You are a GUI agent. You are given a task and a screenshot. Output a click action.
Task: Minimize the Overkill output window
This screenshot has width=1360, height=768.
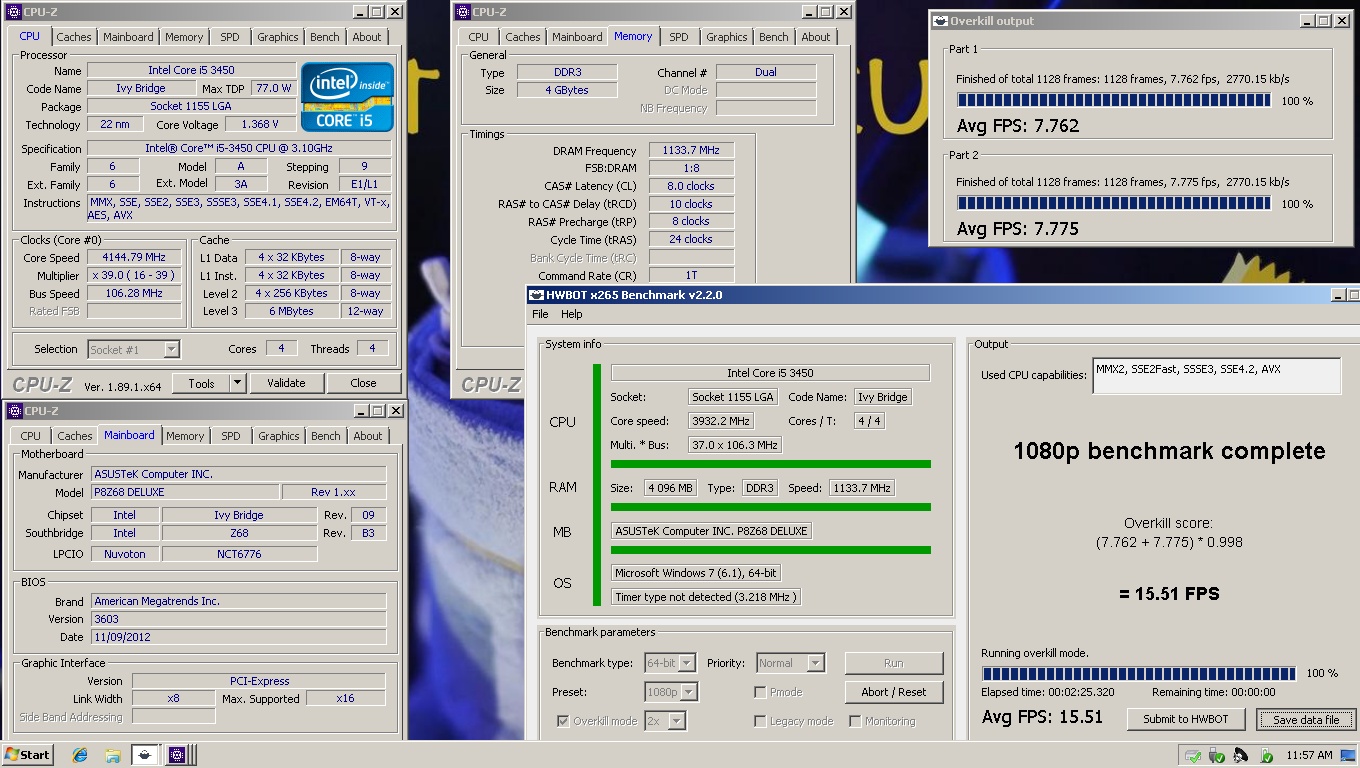point(1305,21)
